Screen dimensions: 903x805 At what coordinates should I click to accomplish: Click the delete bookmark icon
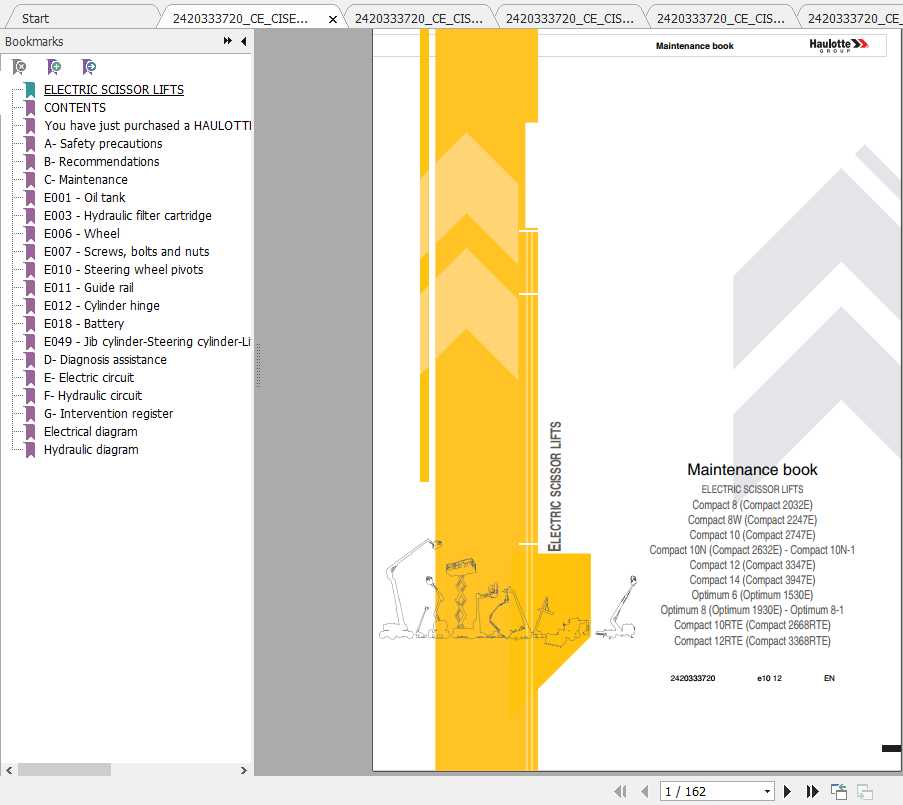[19, 67]
